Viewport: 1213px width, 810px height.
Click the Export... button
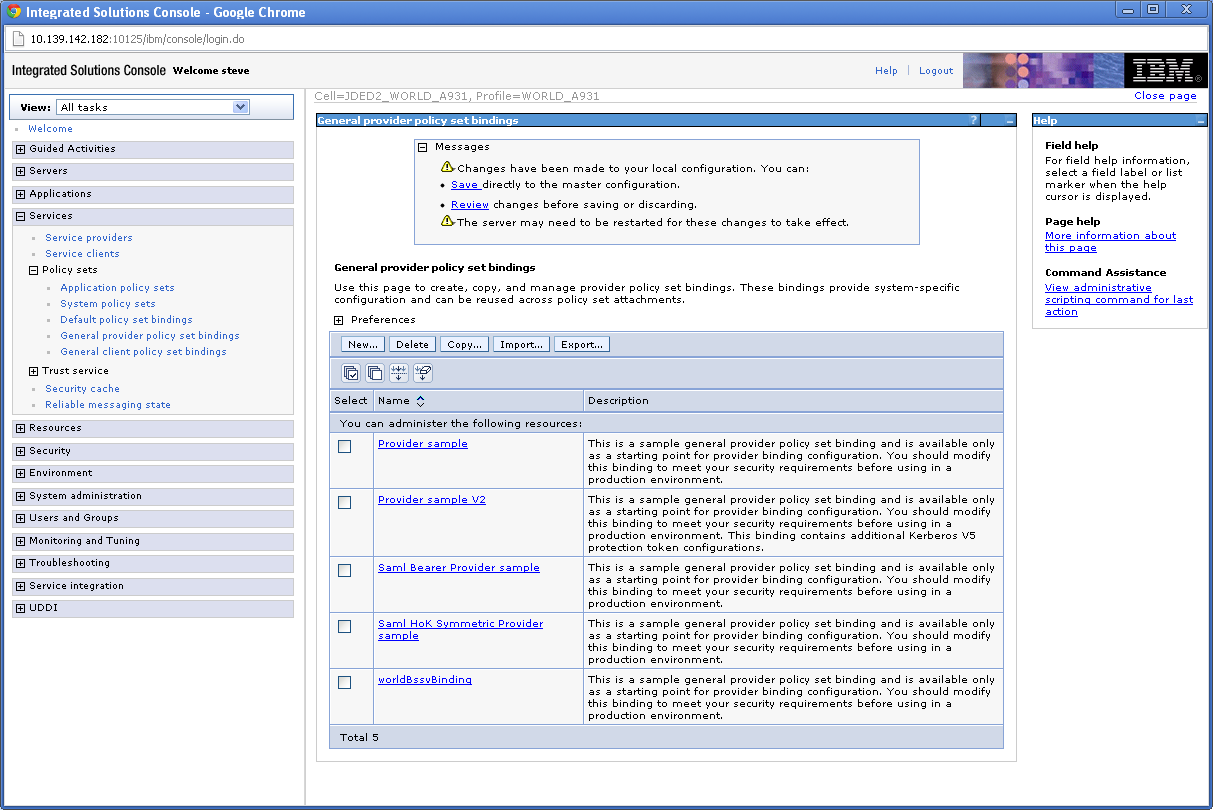click(x=582, y=344)
